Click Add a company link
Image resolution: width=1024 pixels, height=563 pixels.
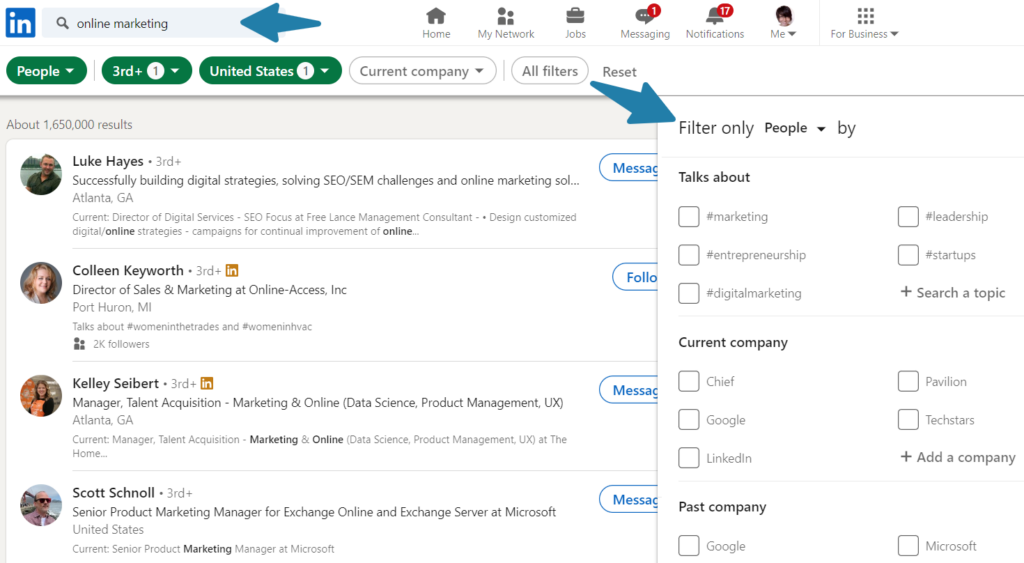click(x=958, y=457)
